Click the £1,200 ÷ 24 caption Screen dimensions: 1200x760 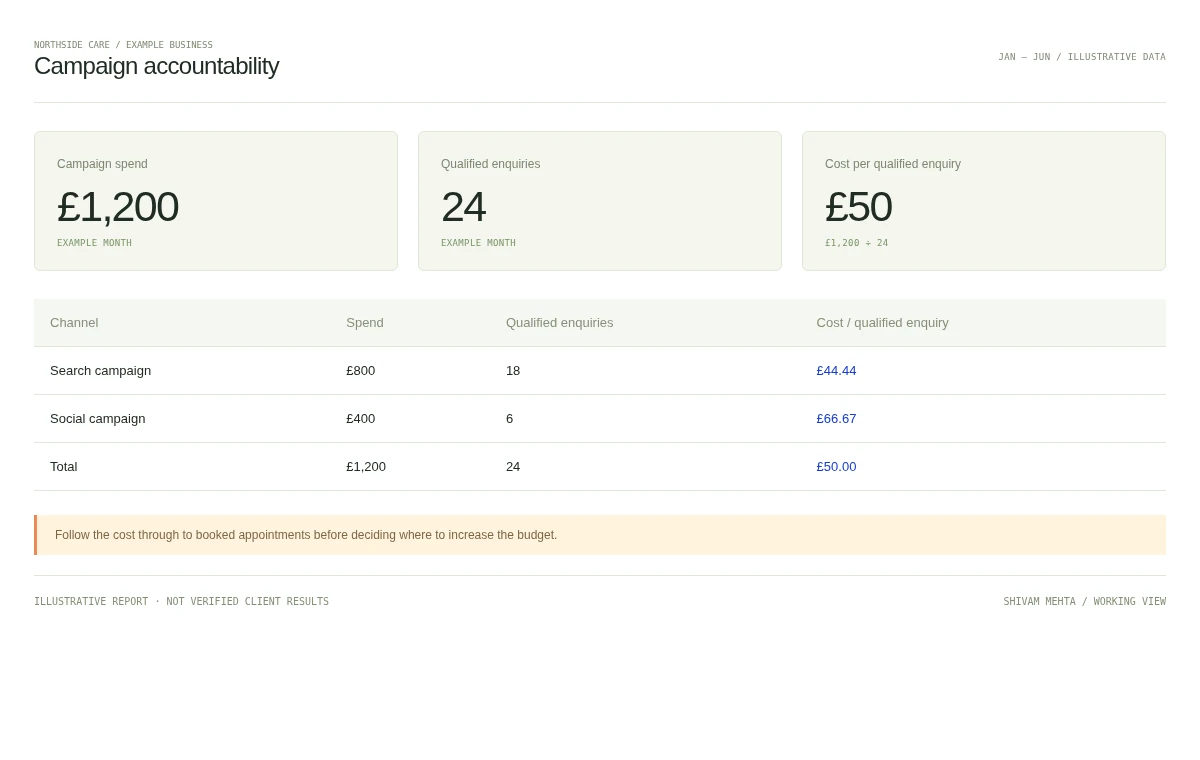pos(856,243)
